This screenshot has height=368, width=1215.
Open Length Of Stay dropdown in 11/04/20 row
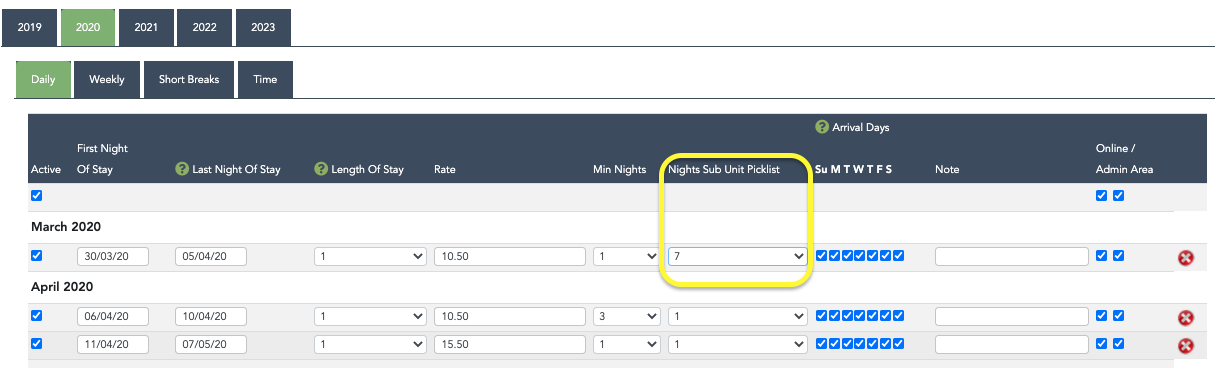coord(370,345)
